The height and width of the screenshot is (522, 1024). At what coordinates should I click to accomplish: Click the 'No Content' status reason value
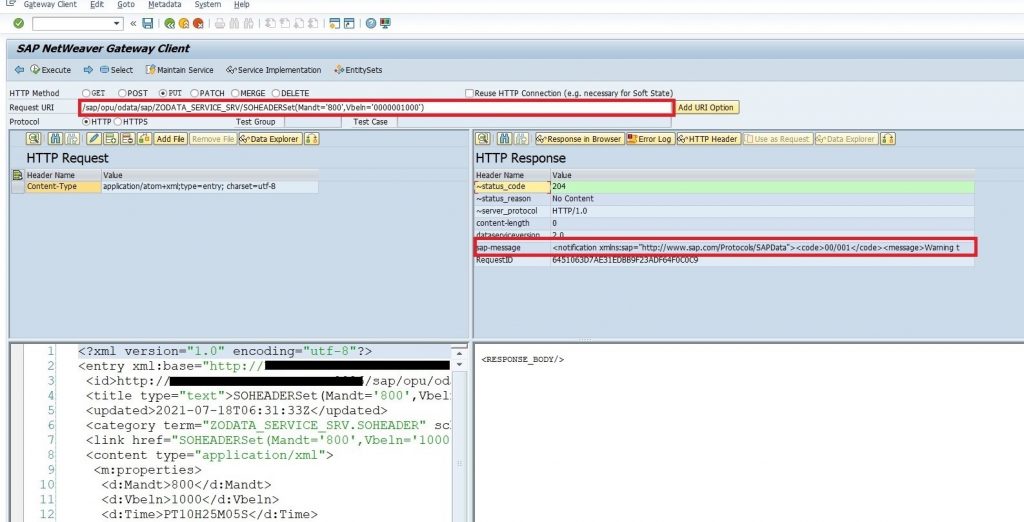(573, 199)
